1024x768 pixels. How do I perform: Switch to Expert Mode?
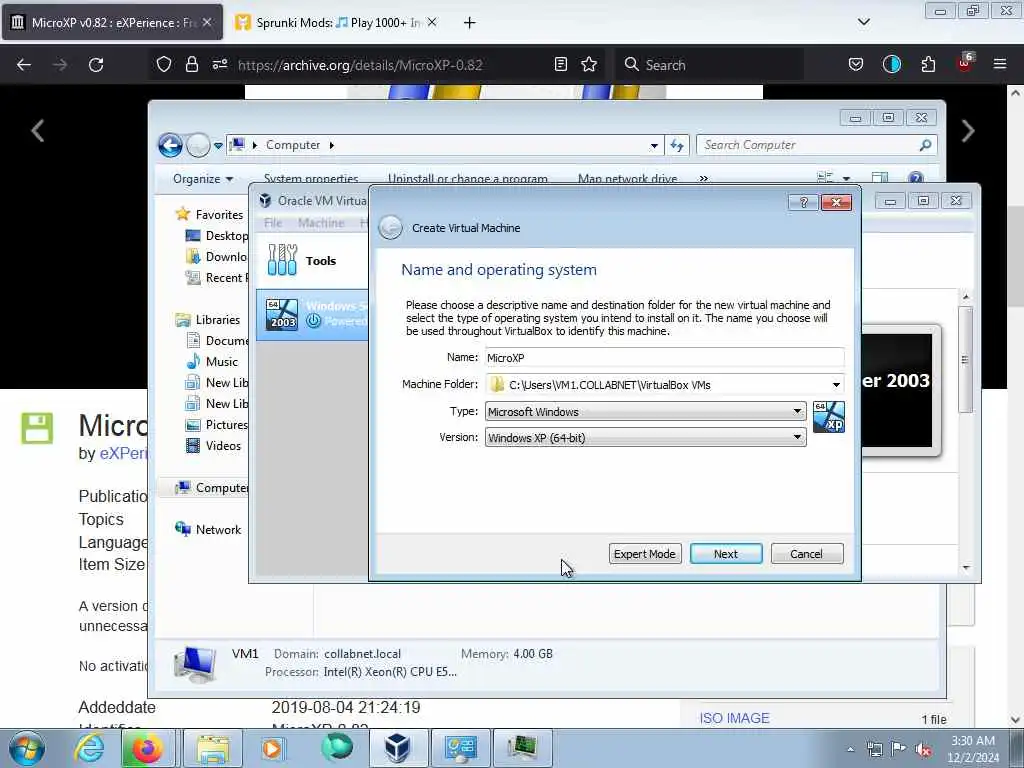tap(645, 554)
